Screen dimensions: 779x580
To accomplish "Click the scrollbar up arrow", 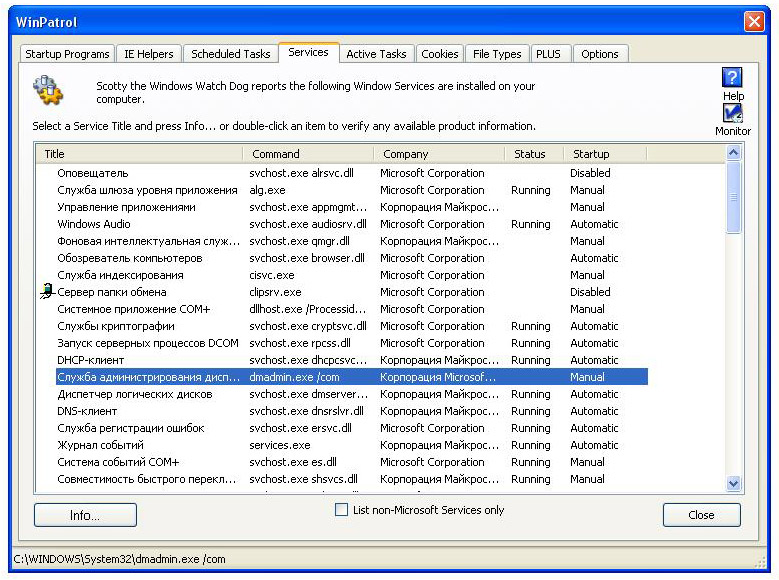I will [733, 153].
